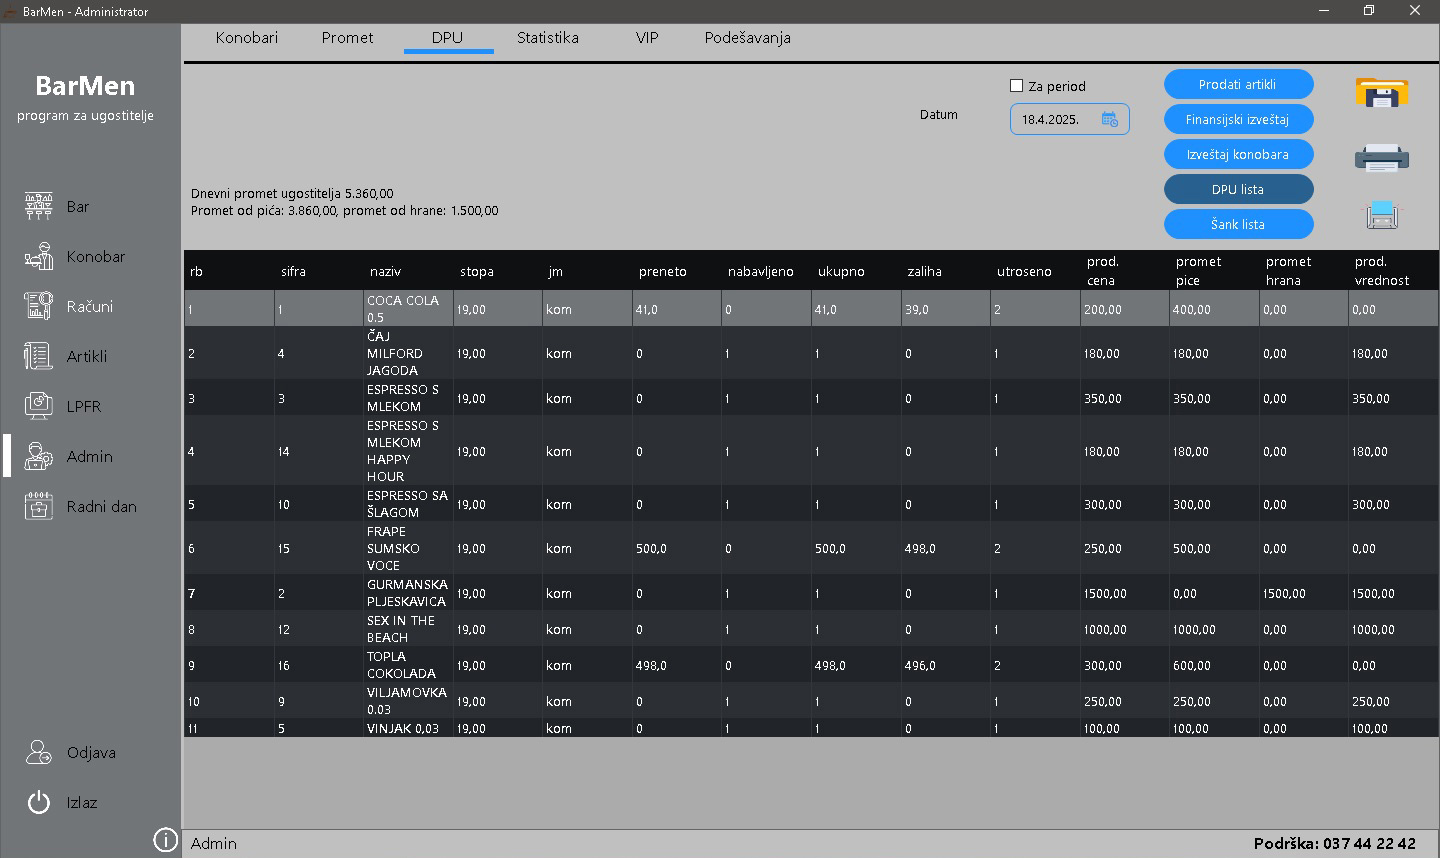1440x858 pixels.
Task: Select the Promet tab
Action: 347,38
